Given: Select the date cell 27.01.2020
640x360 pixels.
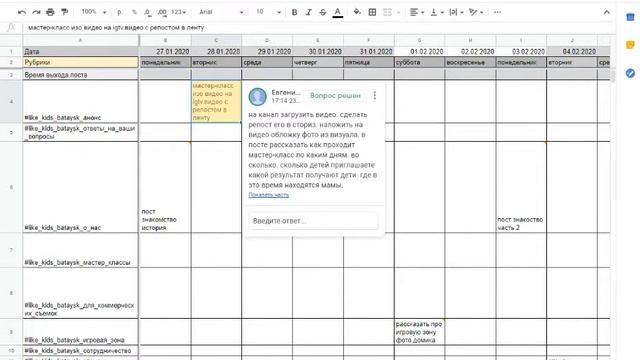Looking at the screenshot, I should 165,51.
